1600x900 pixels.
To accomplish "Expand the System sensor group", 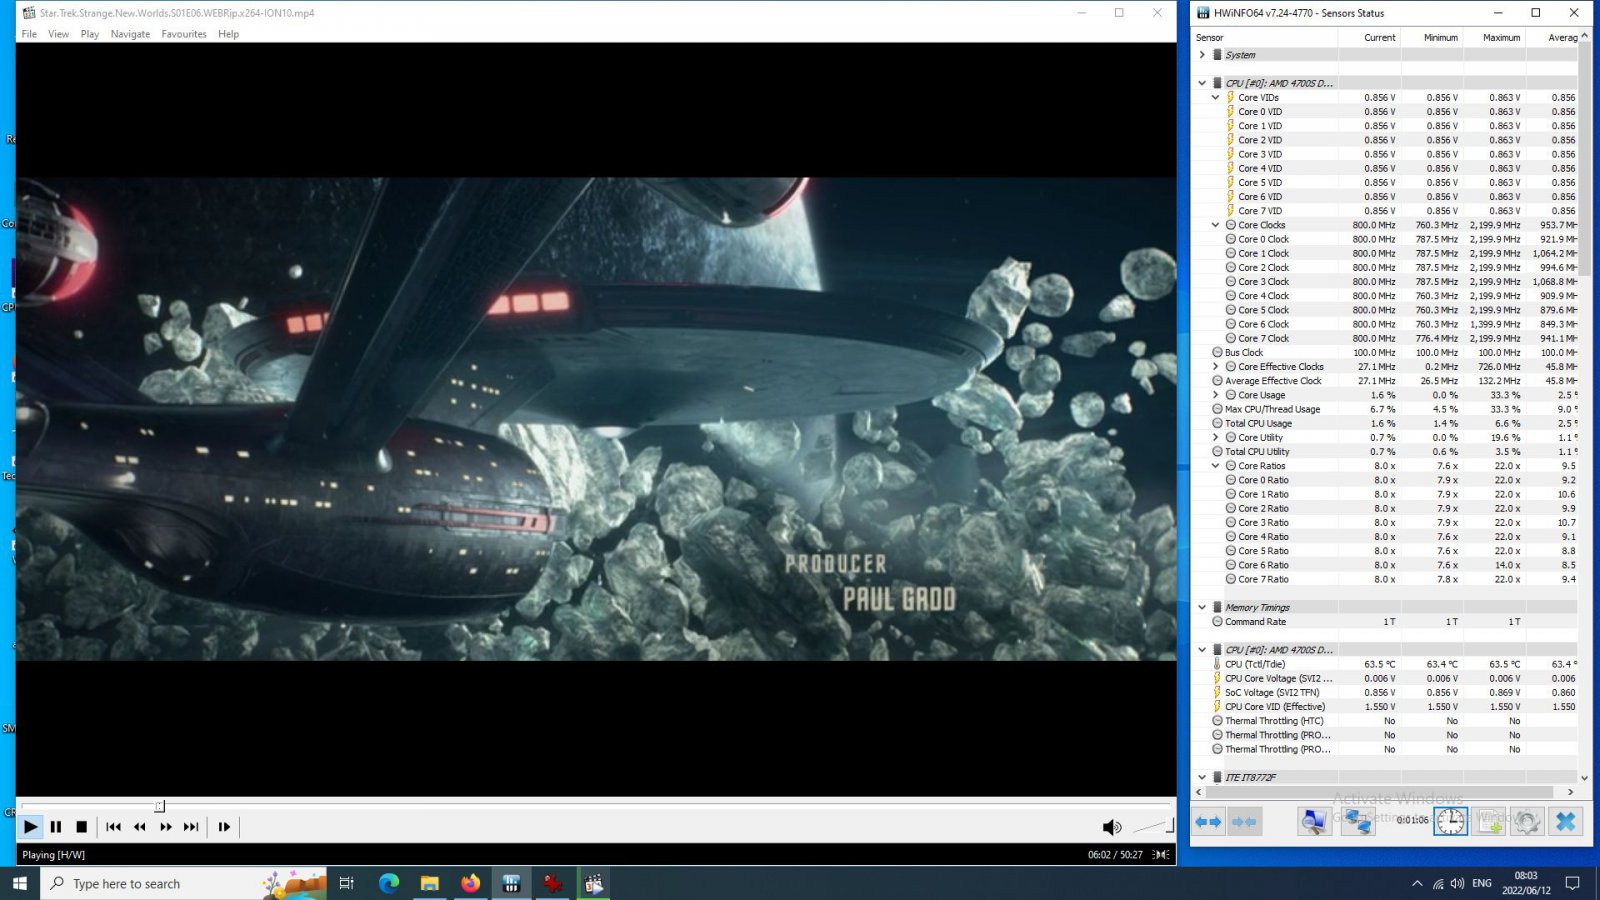I will pos(1202,55).
